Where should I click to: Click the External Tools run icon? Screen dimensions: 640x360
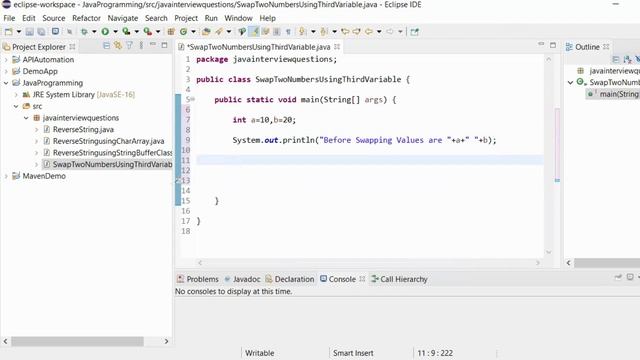tap(148, 31)
